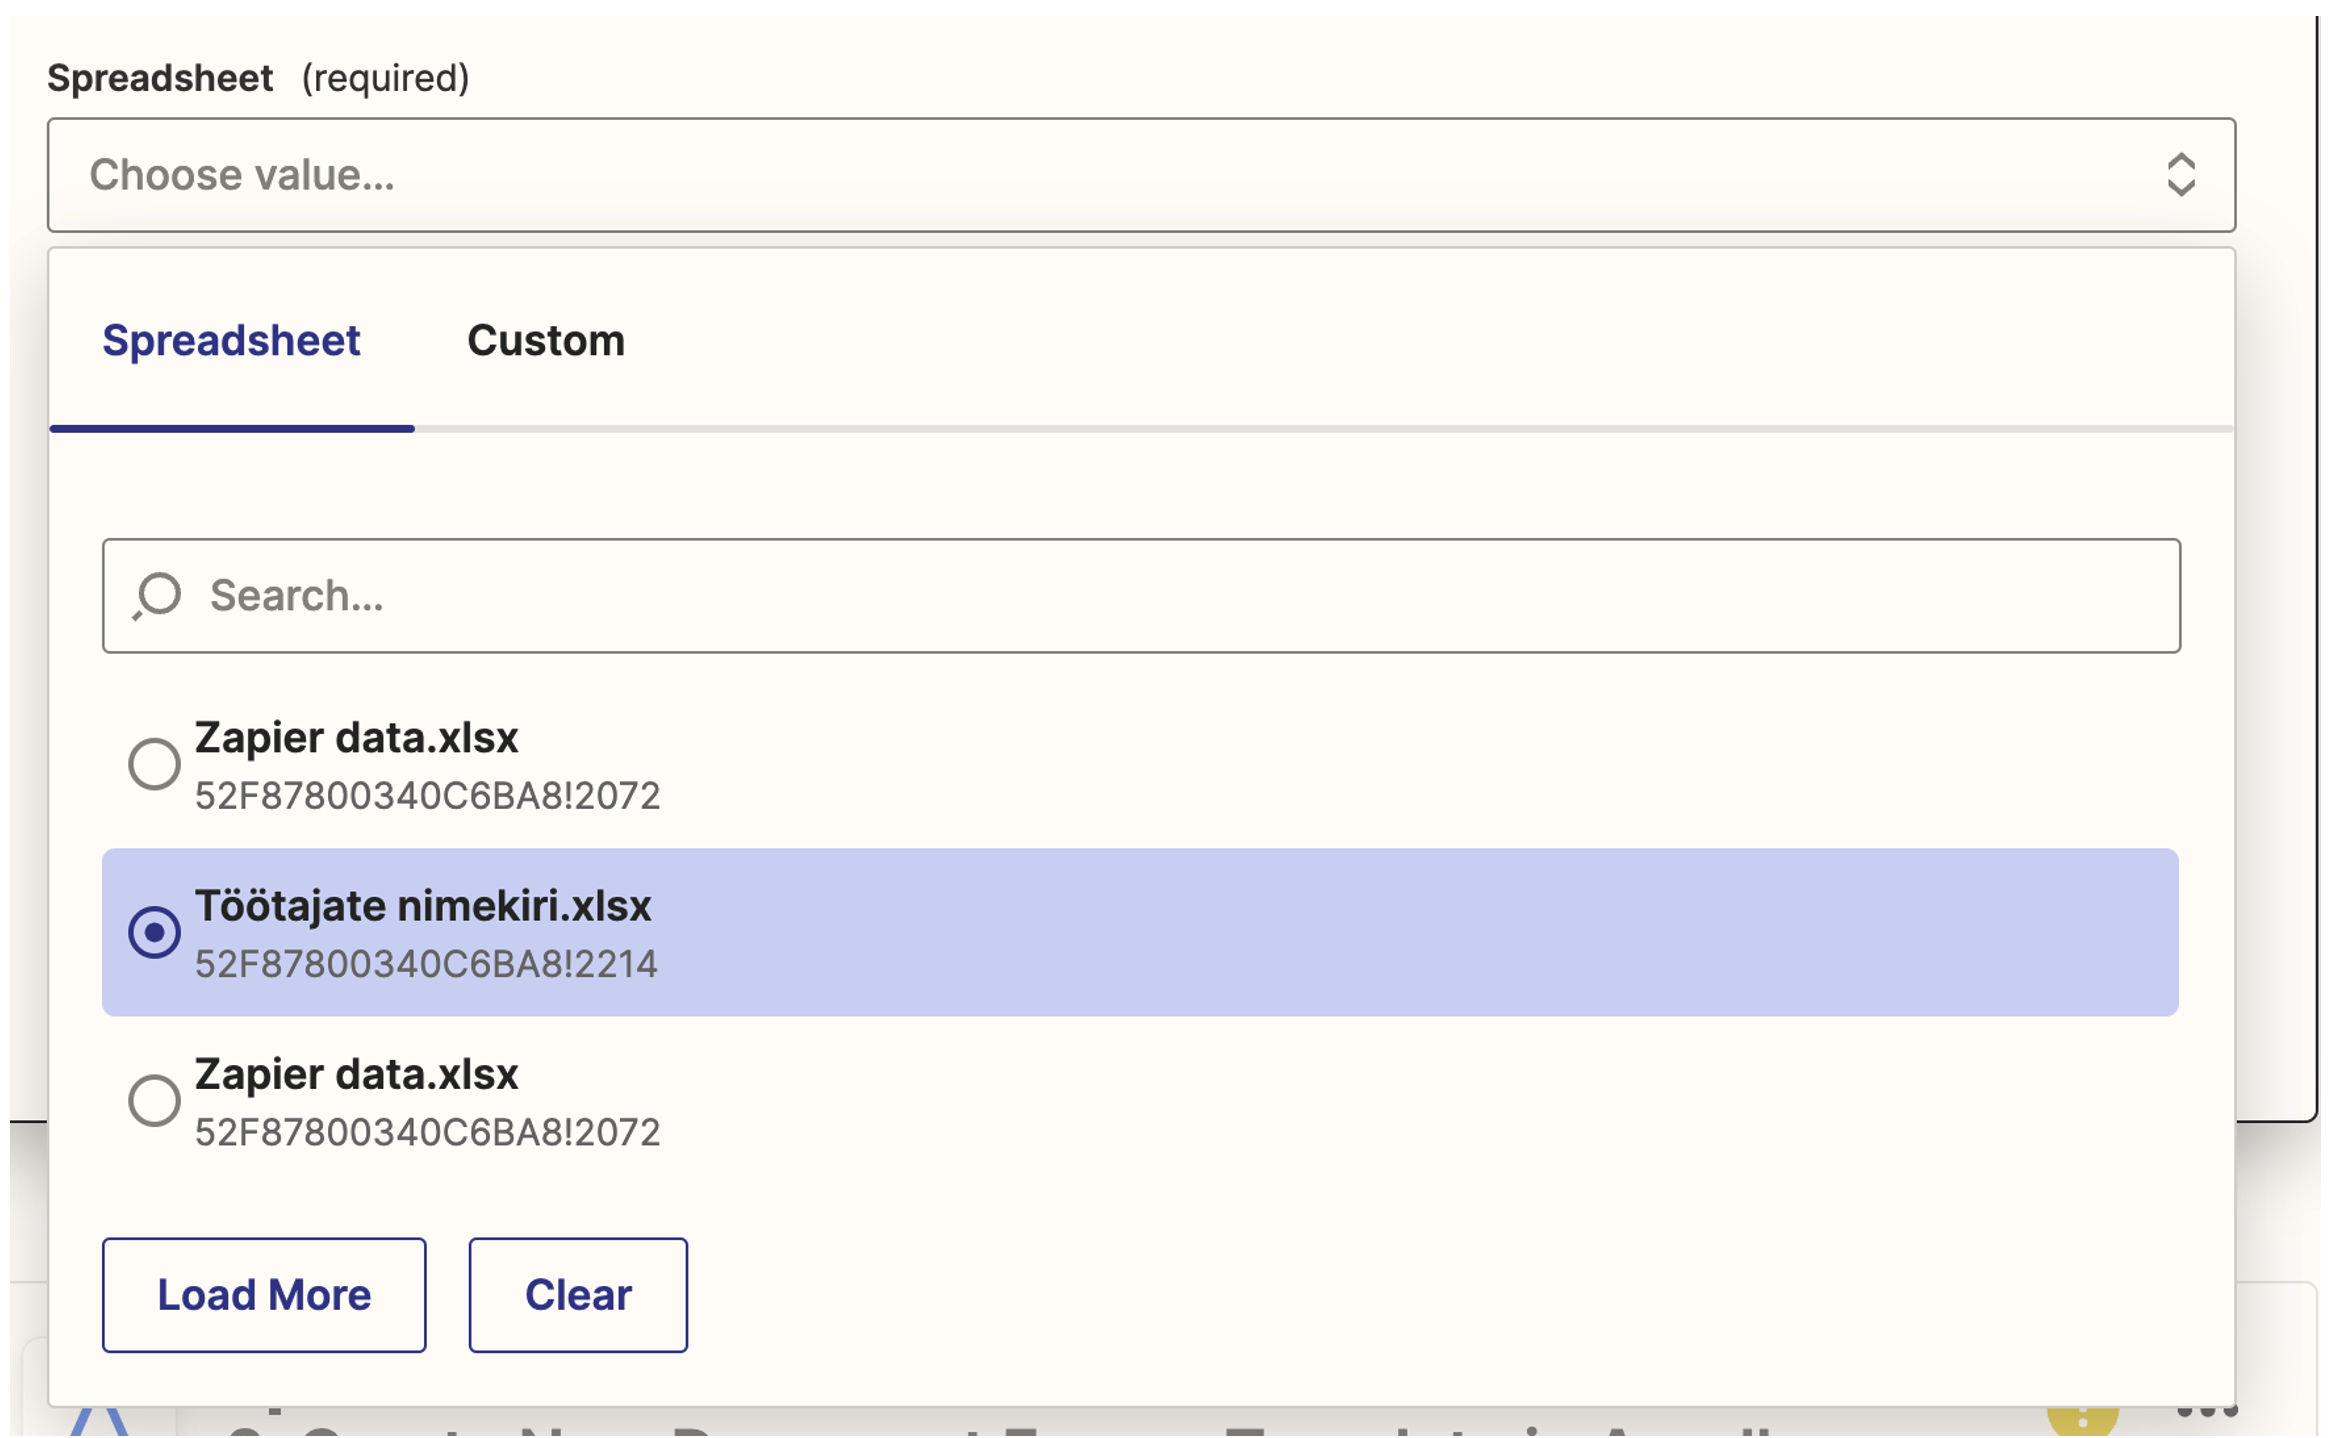The height and width of the screenshot is (1438, 2338).
Task: Click the ID 52F87800340C6BA8!2214 text
Action: pos(427,963)
